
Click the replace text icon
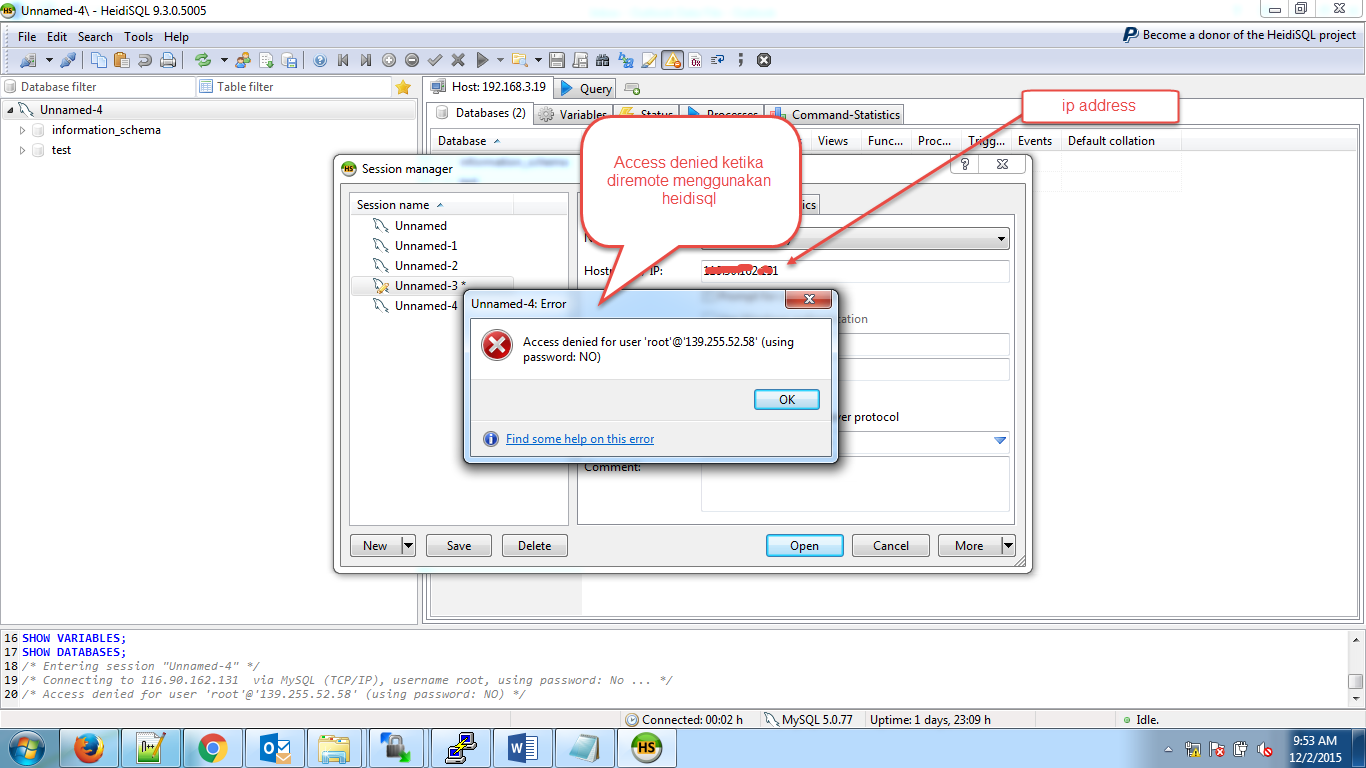click(x=626, y=60)
